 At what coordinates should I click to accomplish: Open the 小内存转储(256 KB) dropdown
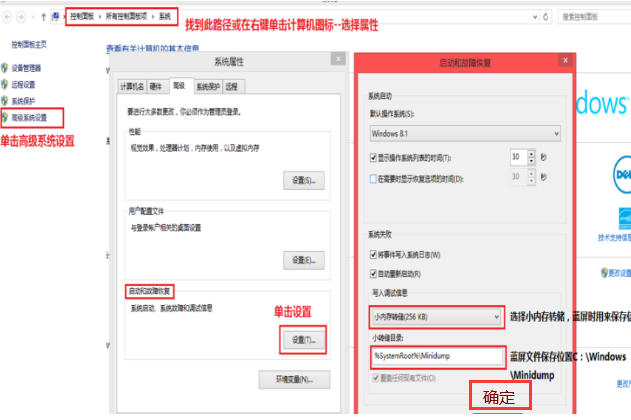tap(437, 317)
